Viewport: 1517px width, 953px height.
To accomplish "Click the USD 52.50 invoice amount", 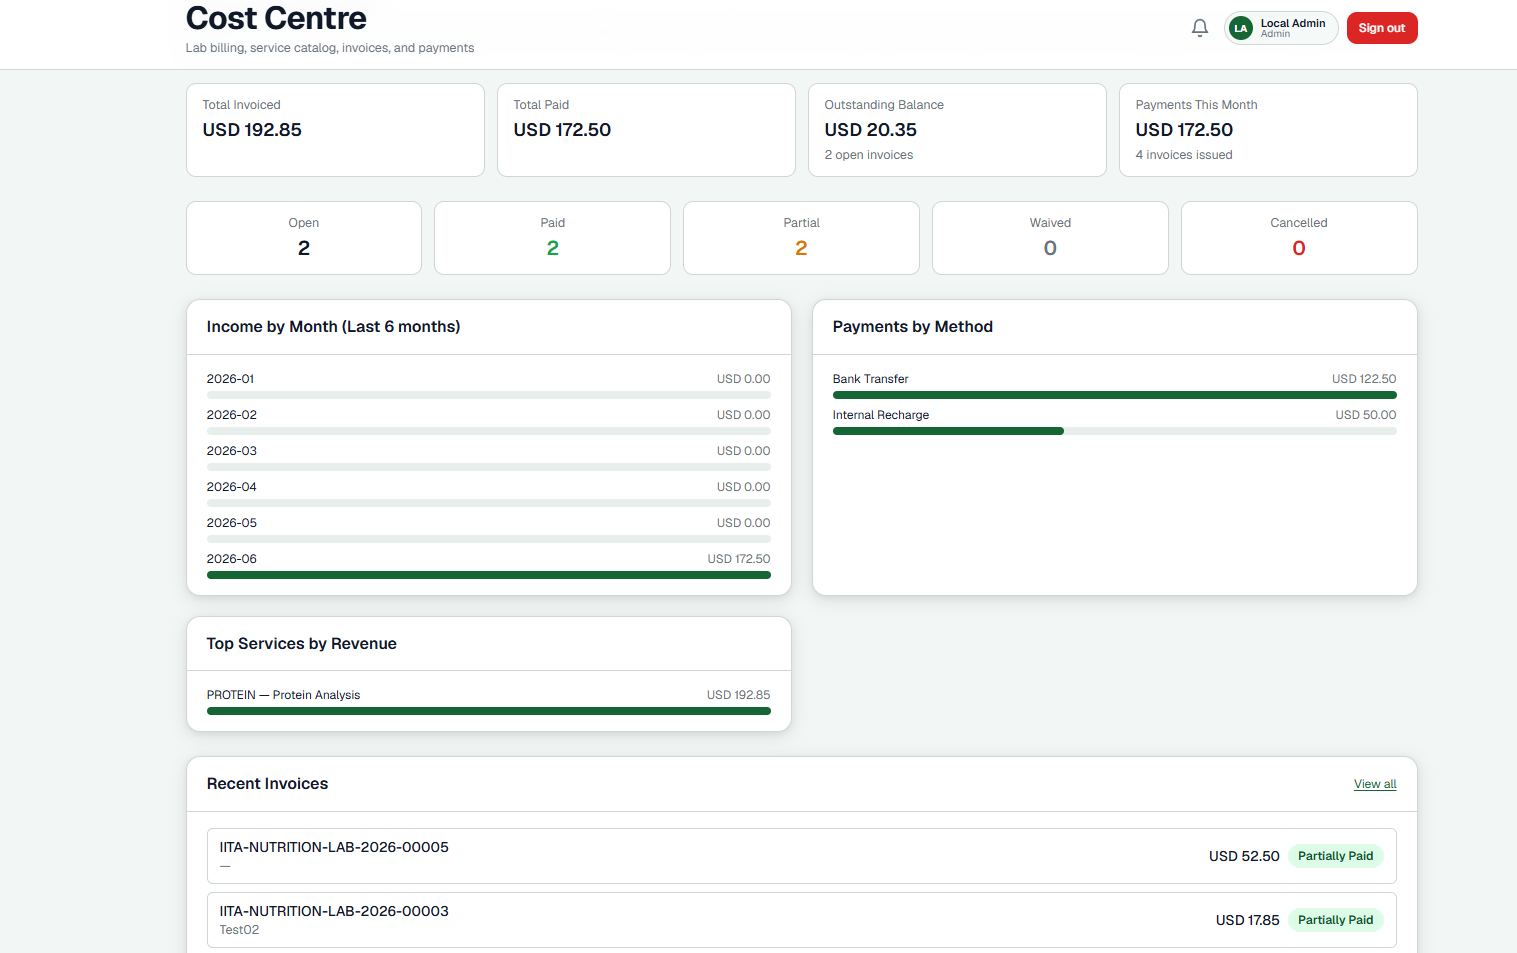I will point(1244,856).
